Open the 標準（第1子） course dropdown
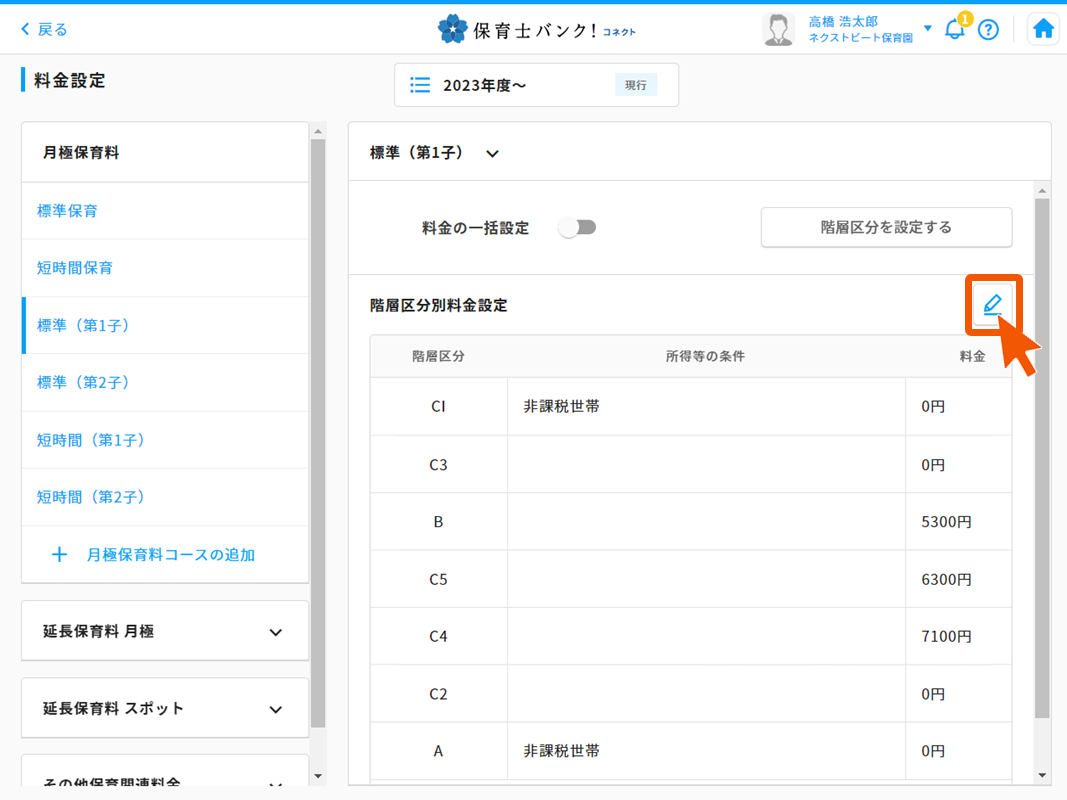Screen dimensions: 1067x800 [492, 154]
